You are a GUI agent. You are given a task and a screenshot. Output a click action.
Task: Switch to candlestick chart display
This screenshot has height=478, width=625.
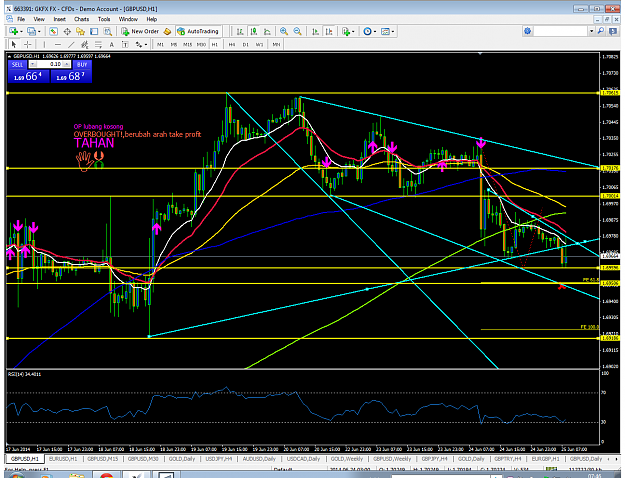[254, 31]
